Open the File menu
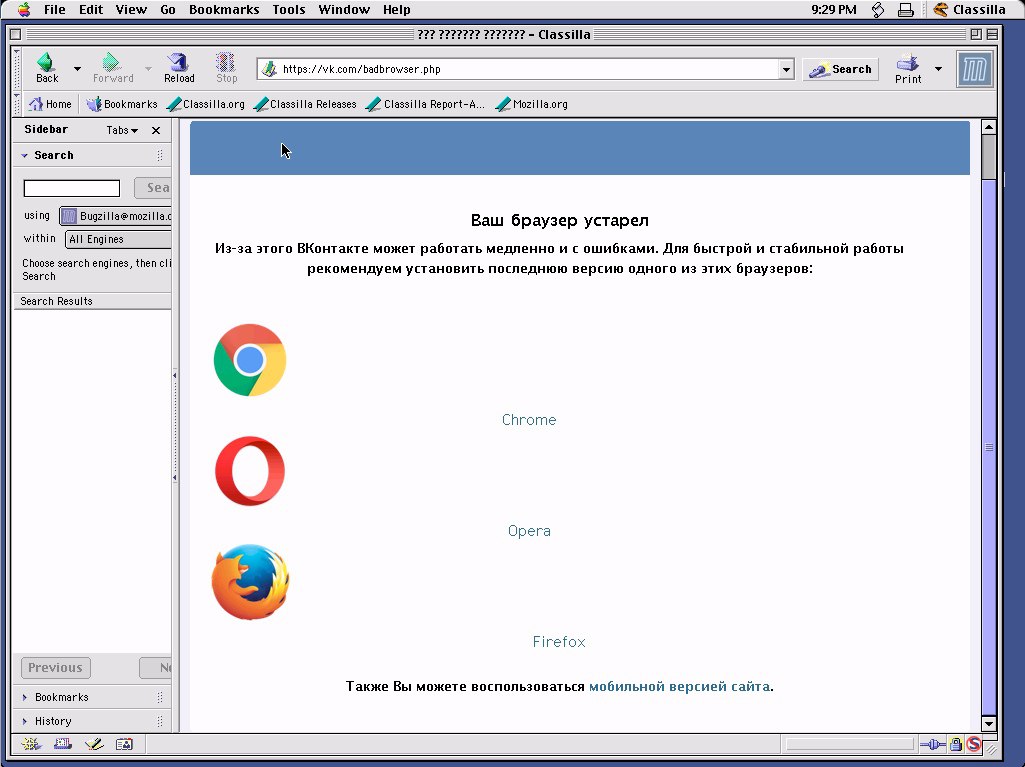The width and height of the screenshot is (1025, 767). 54,9
